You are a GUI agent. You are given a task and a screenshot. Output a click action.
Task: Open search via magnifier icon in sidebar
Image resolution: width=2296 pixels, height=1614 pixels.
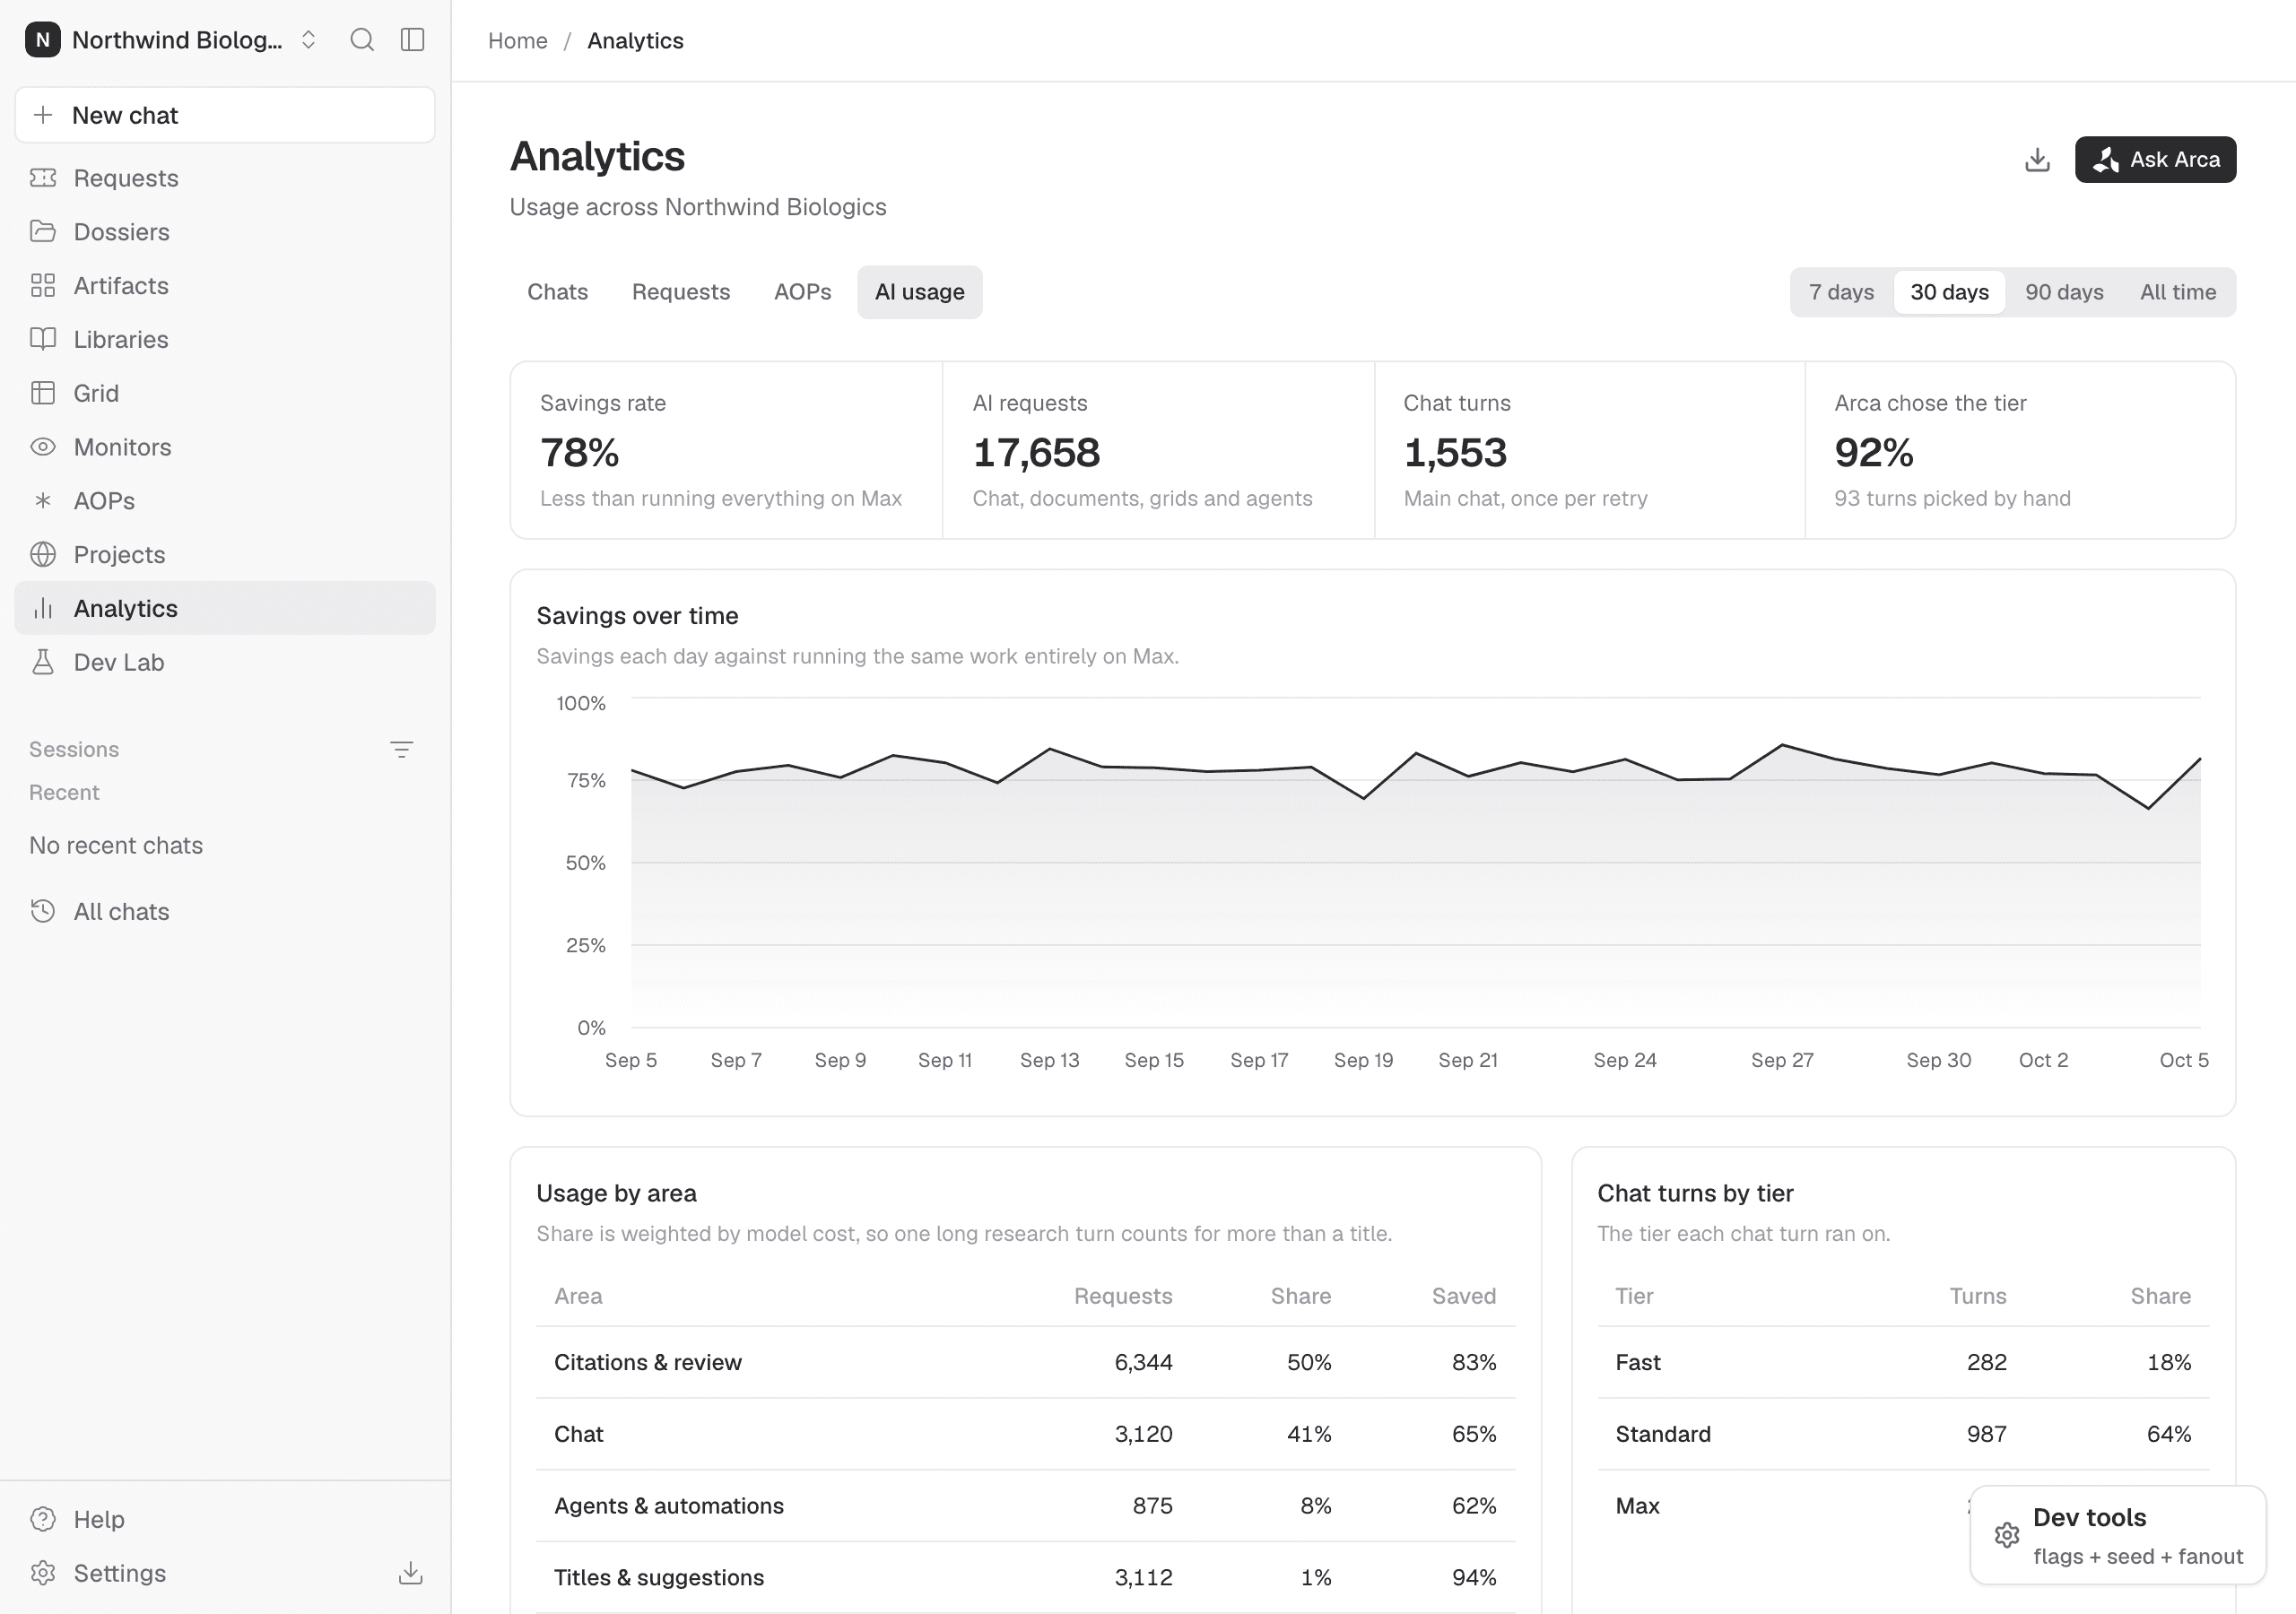[x=362, y=40]
